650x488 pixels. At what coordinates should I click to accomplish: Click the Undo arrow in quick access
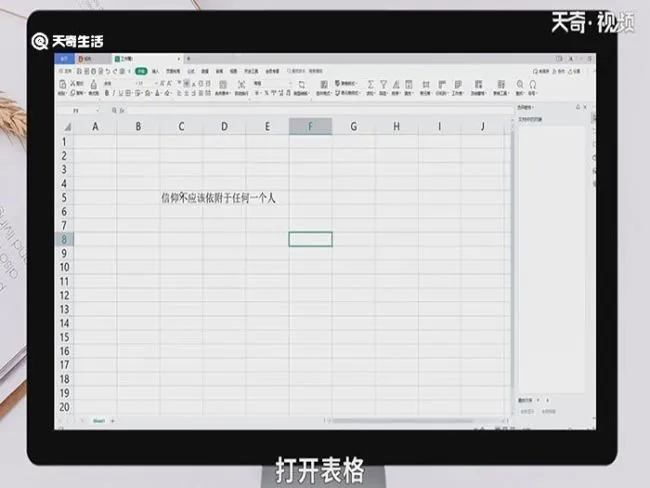click(x=108, y=71)
